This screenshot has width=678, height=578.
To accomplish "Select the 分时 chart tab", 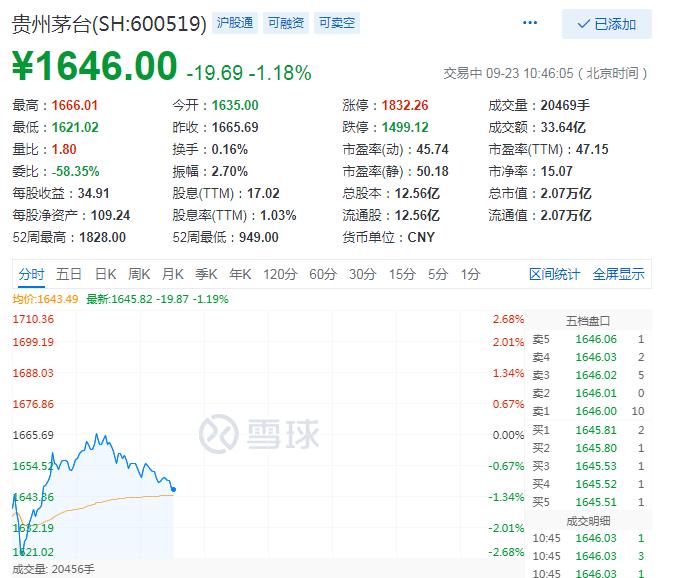I will 32,274.
